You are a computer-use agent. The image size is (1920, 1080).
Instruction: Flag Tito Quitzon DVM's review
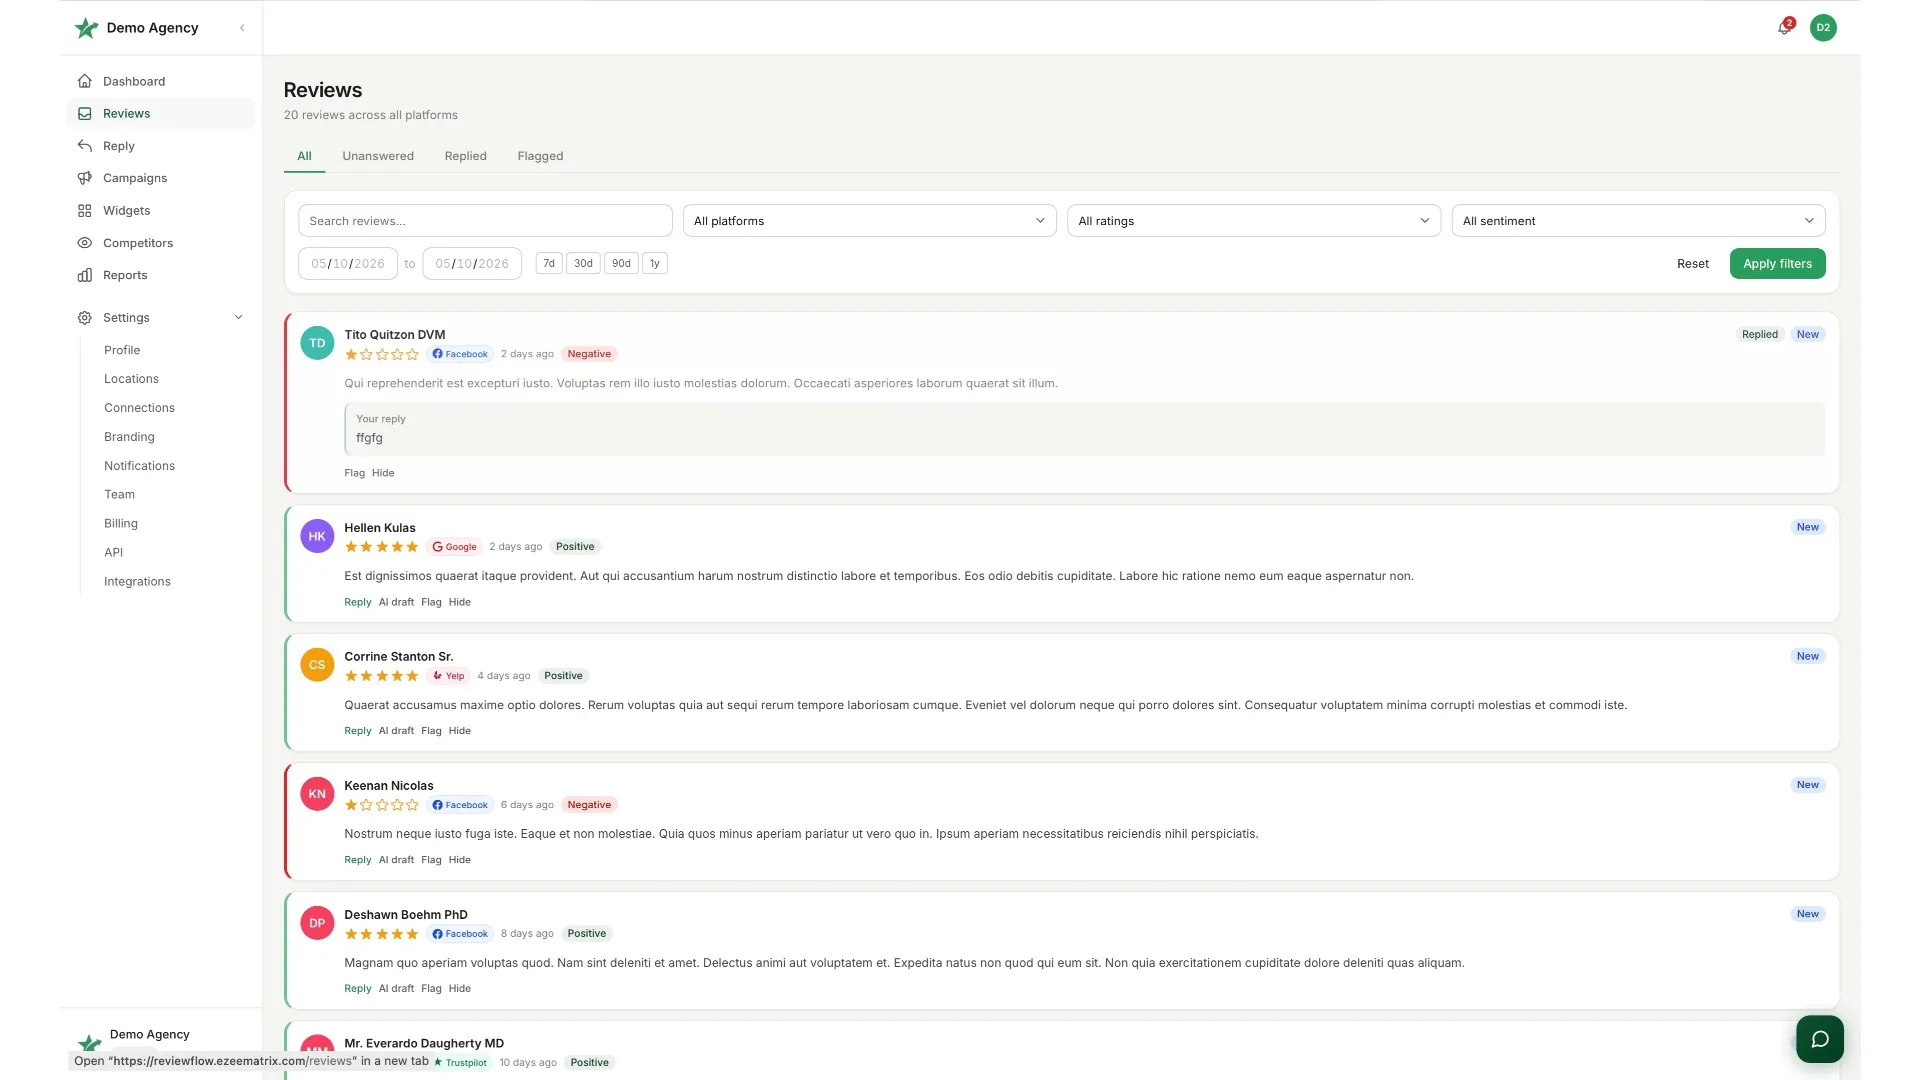click(354, 473)
